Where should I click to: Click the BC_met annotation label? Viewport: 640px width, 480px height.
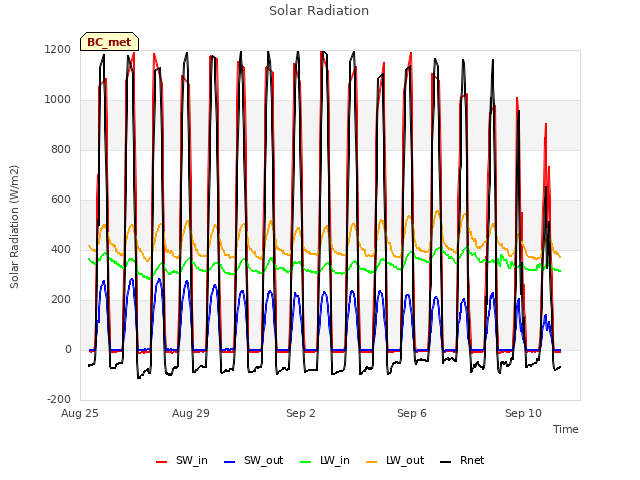click(x=109, y=42)
